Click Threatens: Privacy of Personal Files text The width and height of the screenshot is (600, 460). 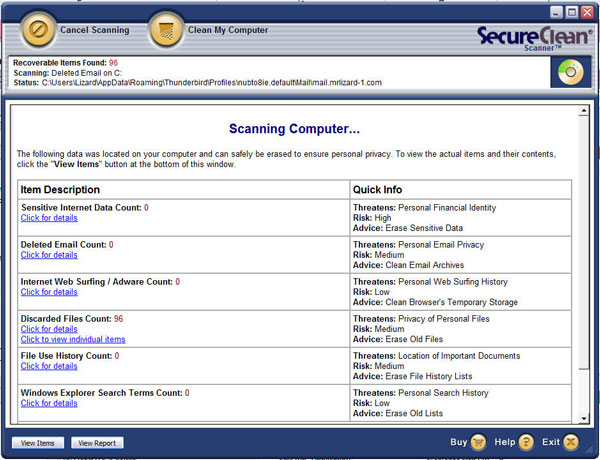[421, 319]
